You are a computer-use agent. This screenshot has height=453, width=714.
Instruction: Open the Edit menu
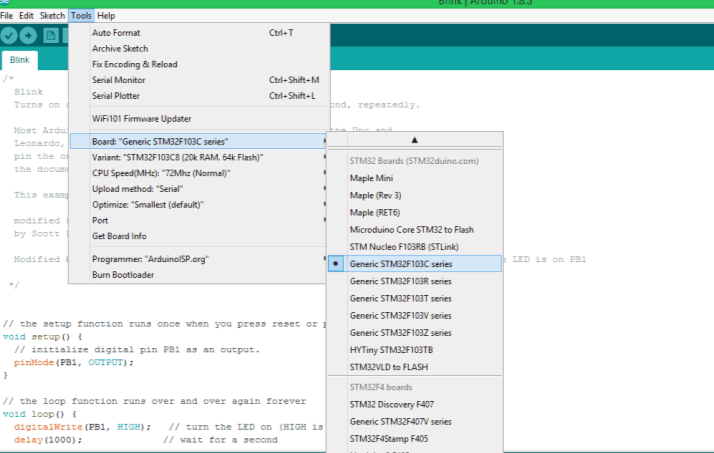26,15
